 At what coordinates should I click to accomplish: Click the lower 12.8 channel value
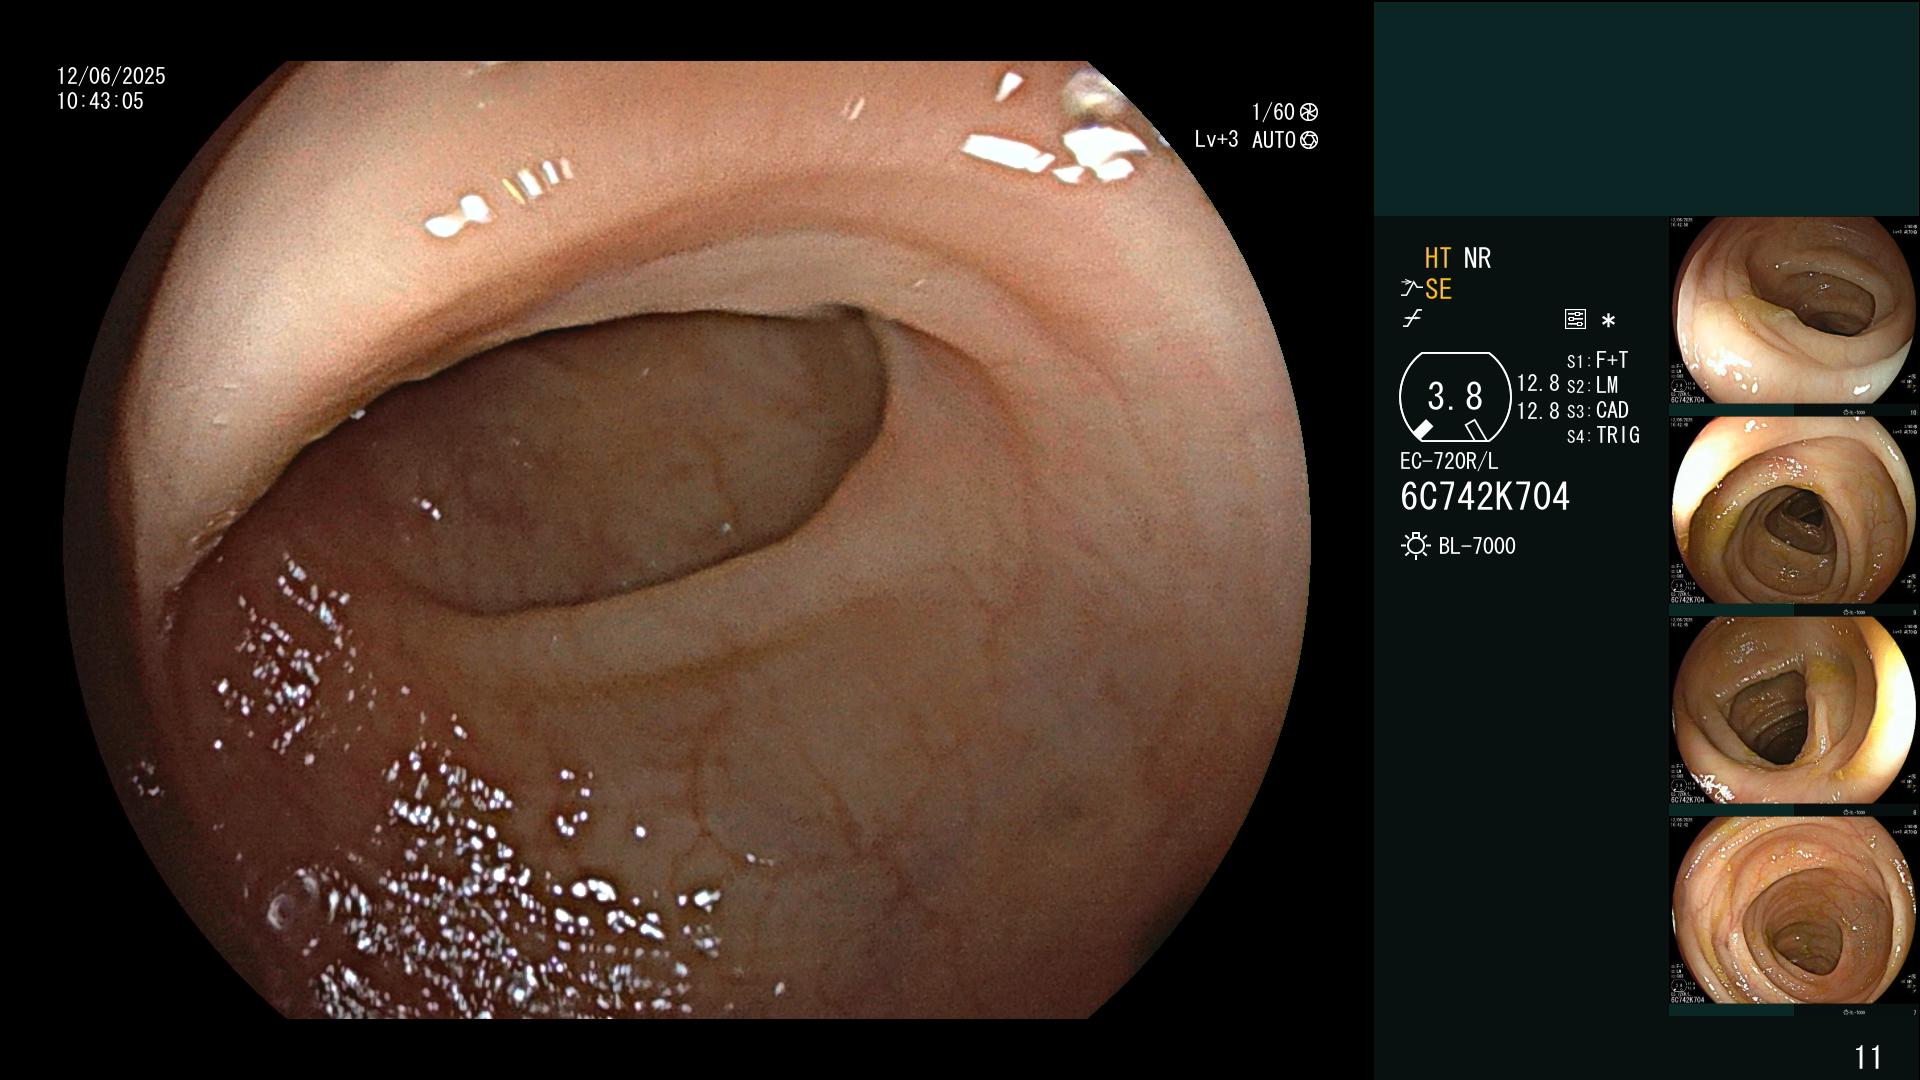coord(1538,411)
